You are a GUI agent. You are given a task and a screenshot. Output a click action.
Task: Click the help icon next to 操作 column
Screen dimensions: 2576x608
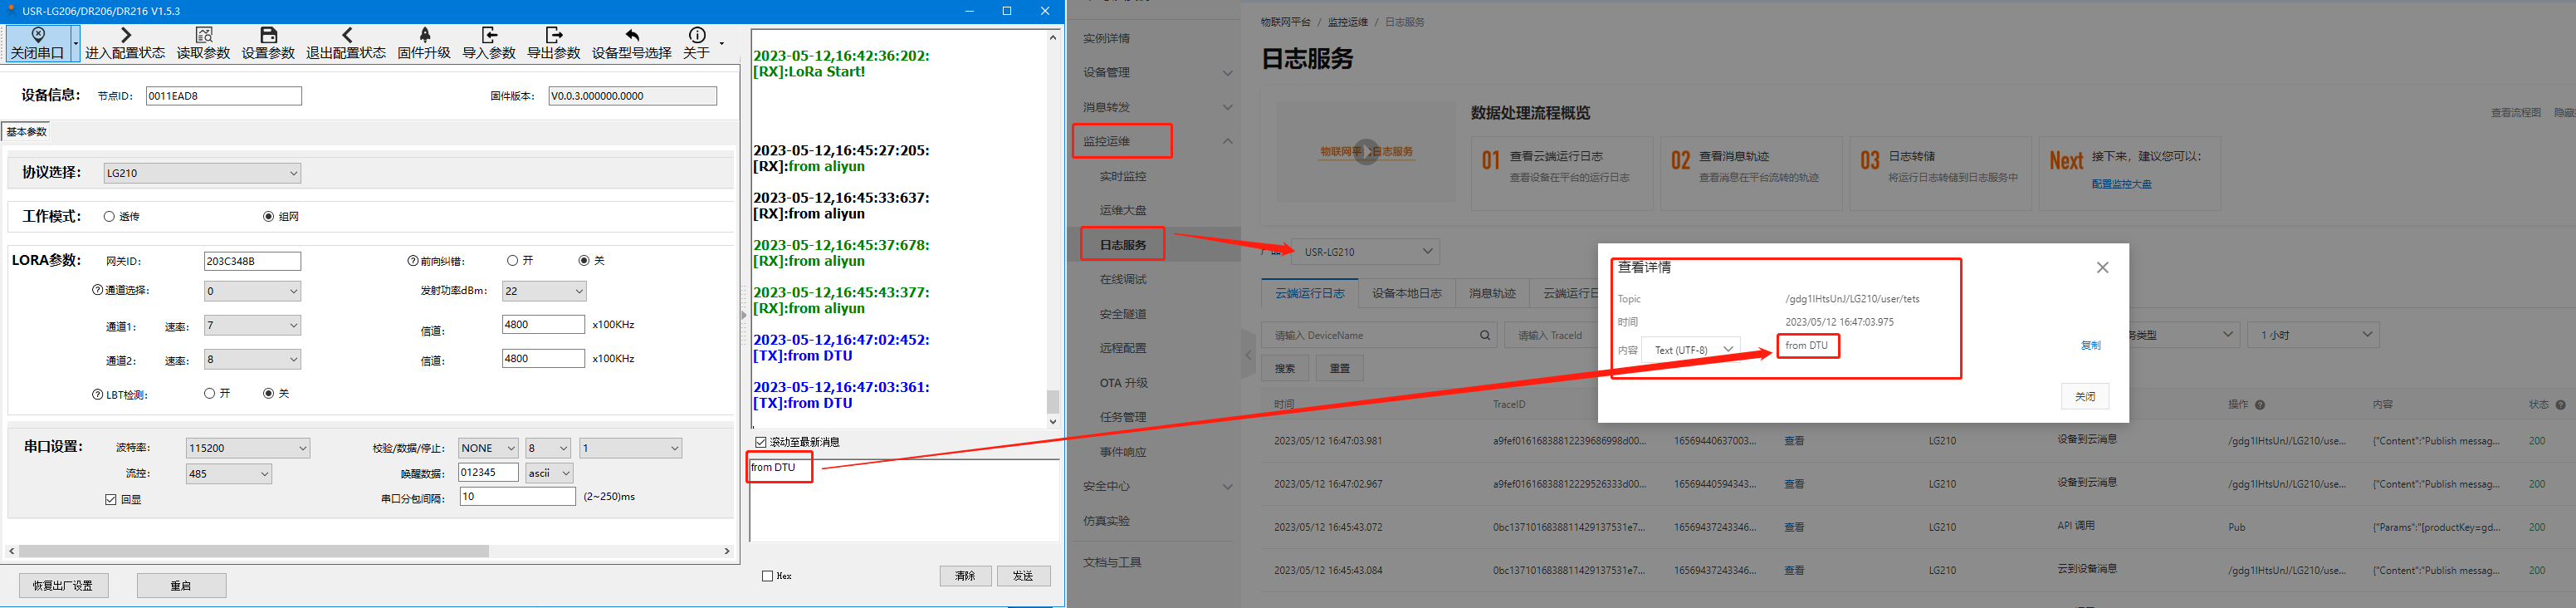[2260, 405]
